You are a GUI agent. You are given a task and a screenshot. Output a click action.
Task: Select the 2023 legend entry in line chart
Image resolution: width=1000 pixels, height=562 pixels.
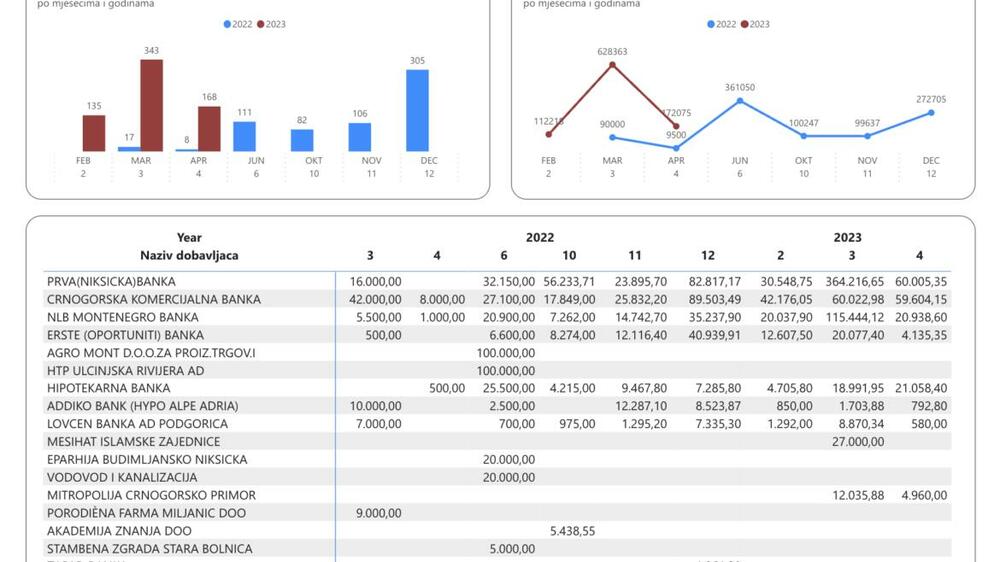click(x=755, y=24)
